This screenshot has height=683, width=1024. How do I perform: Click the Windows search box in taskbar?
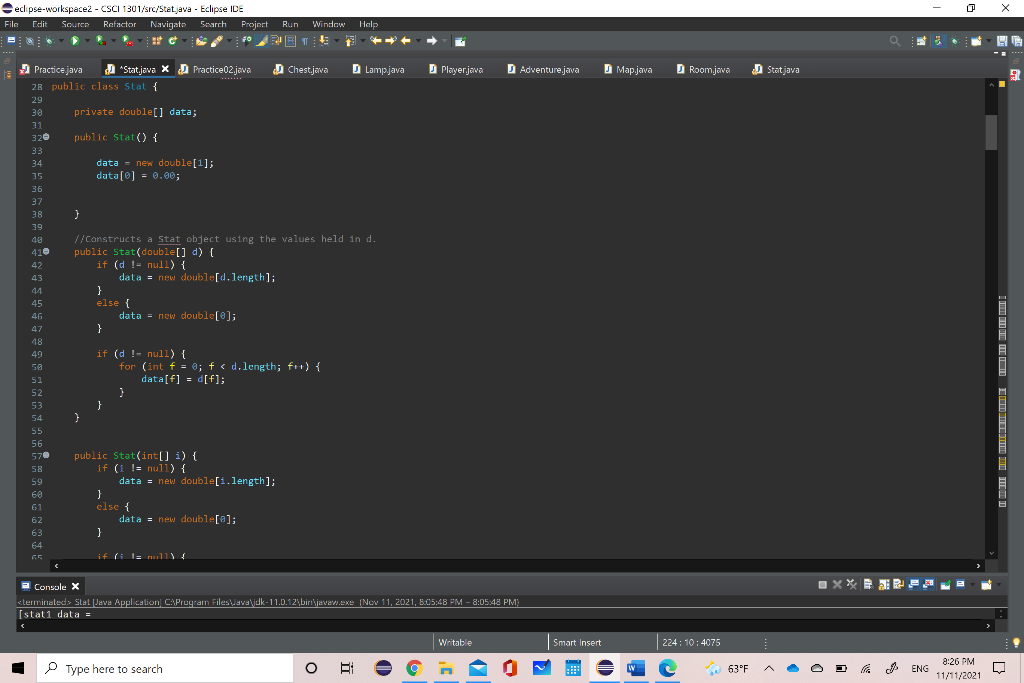165,669
